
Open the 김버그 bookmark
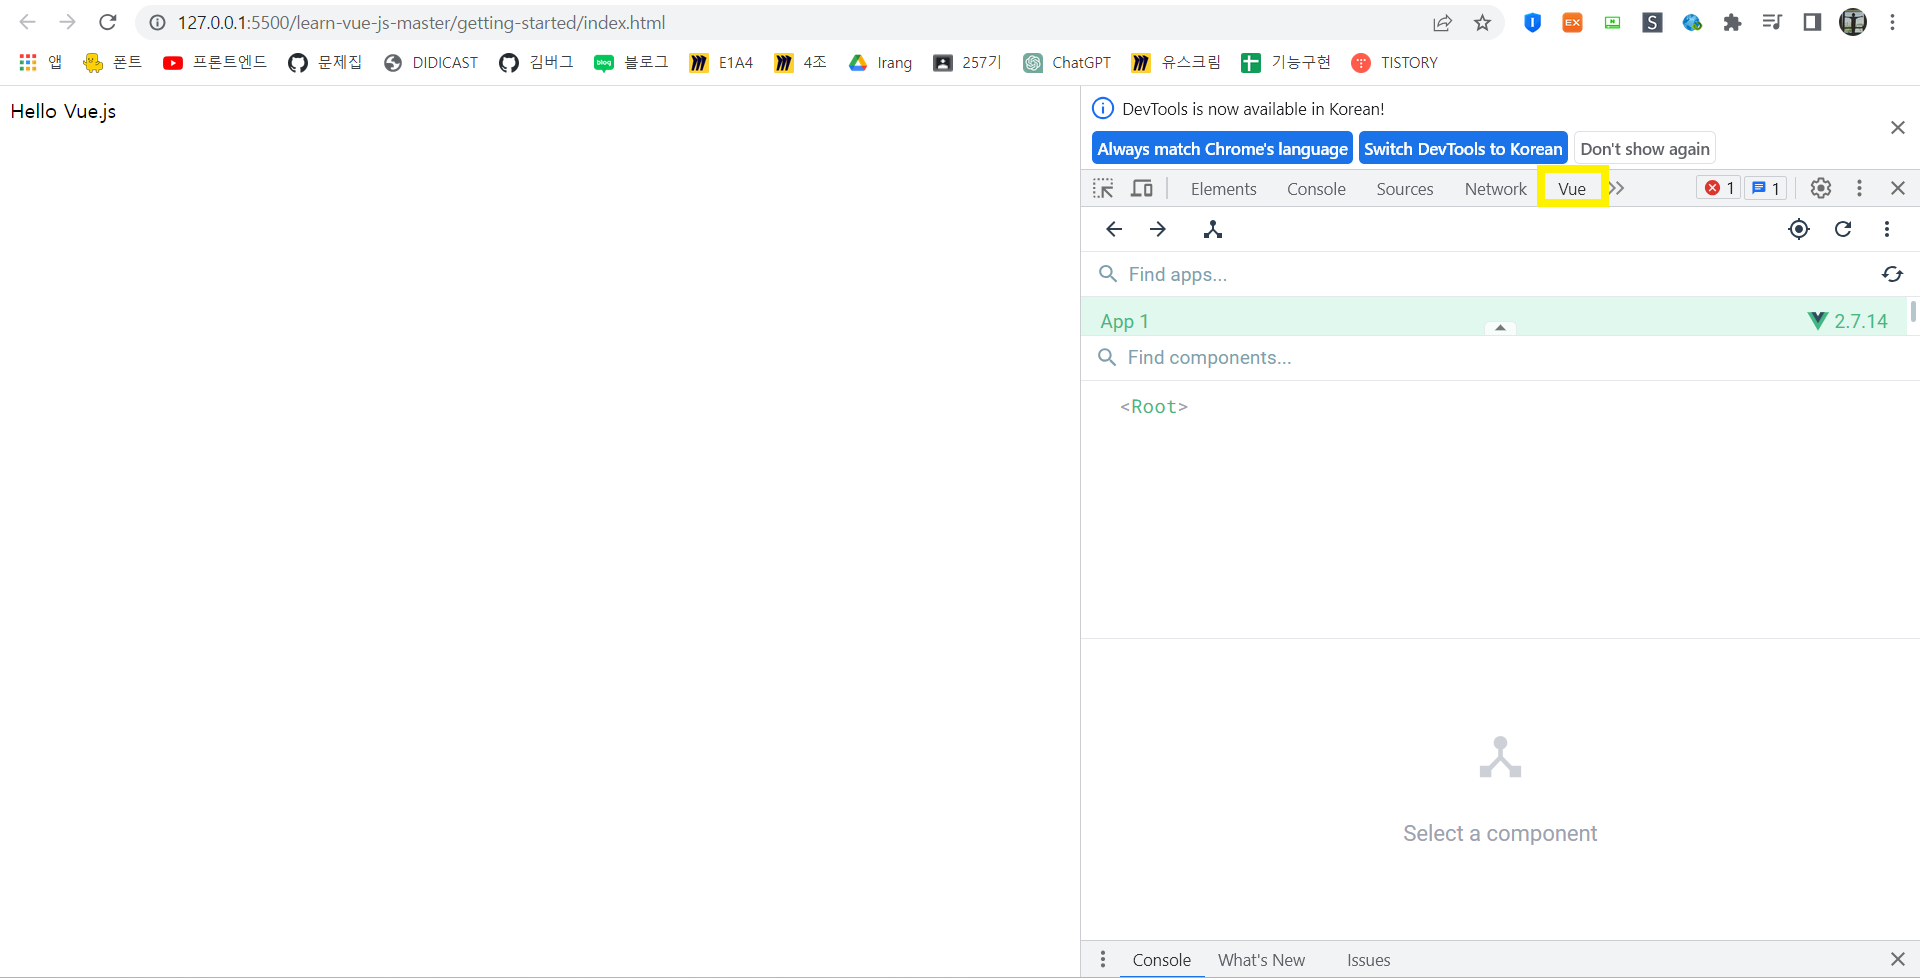pyautogui.click(x=536, y=62)
